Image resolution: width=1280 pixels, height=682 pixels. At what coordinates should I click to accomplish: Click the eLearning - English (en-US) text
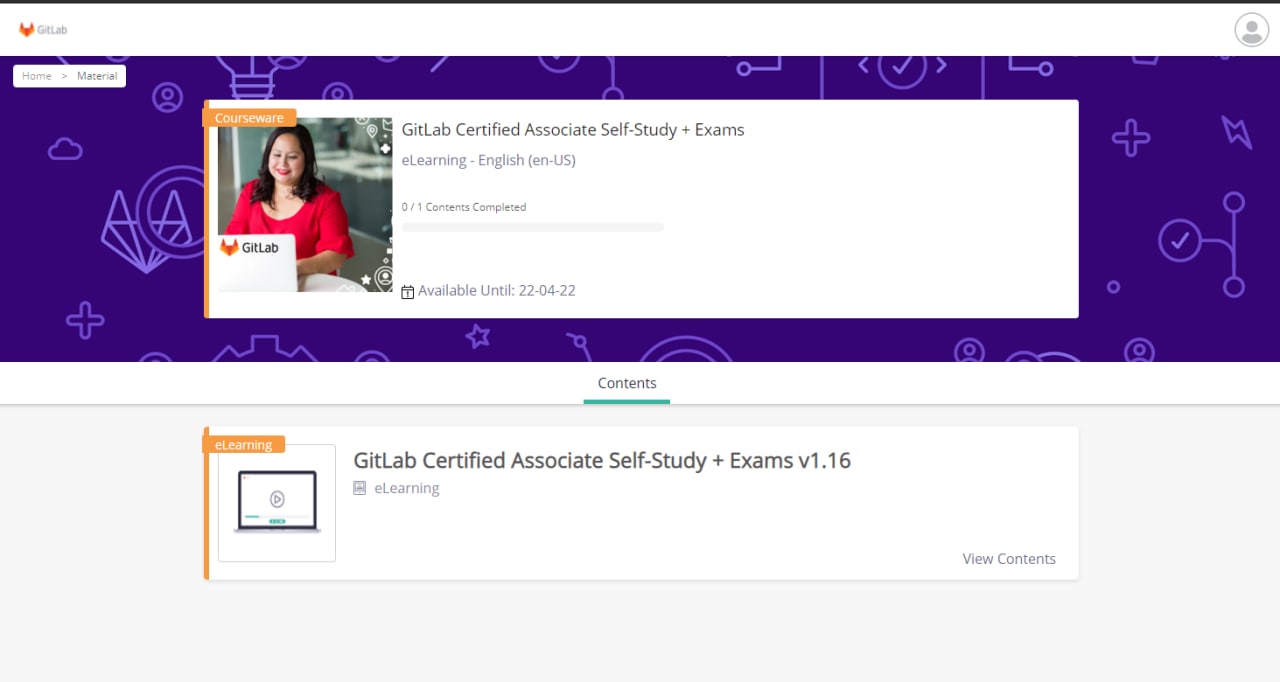pos(489,160)
